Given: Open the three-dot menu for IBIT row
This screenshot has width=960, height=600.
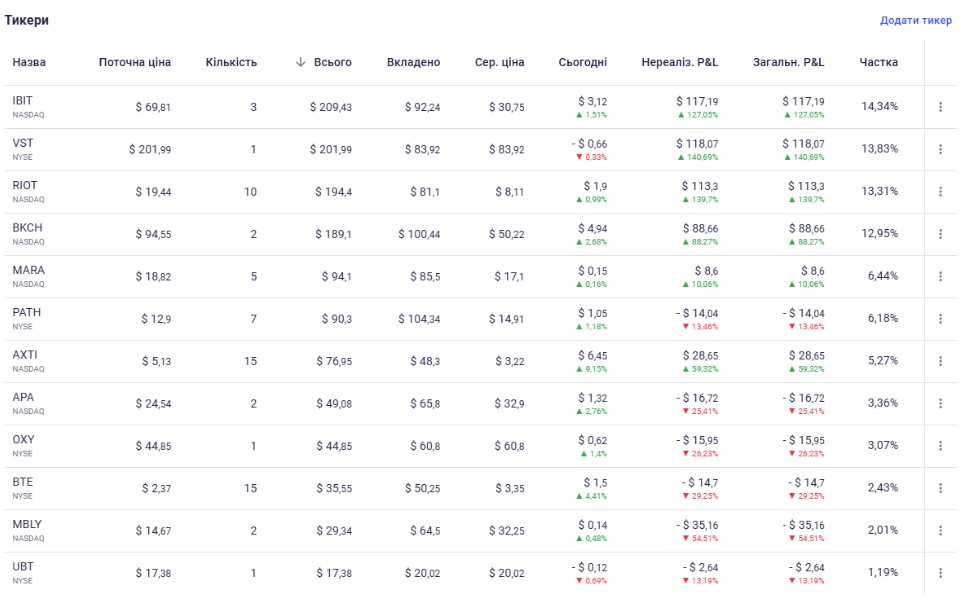Looking at the screenshot, I should pyautogui.click(x=940, y=107).
